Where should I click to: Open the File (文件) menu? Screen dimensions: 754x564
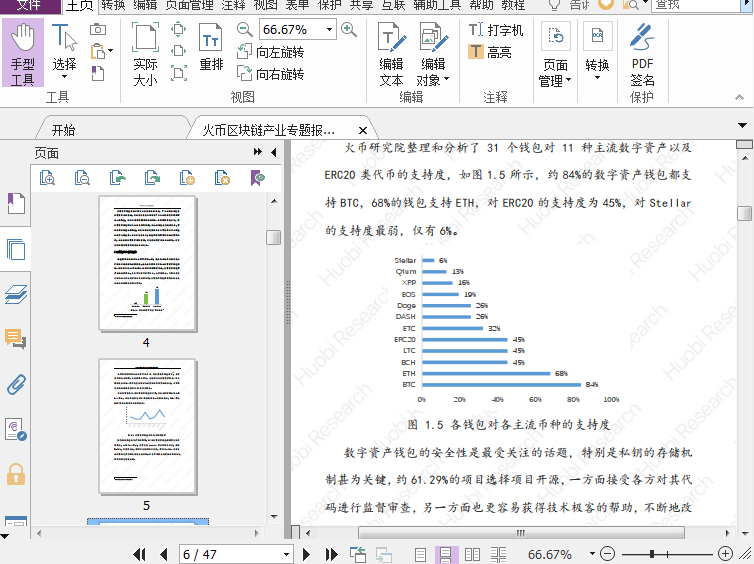[x=30, y=5]
